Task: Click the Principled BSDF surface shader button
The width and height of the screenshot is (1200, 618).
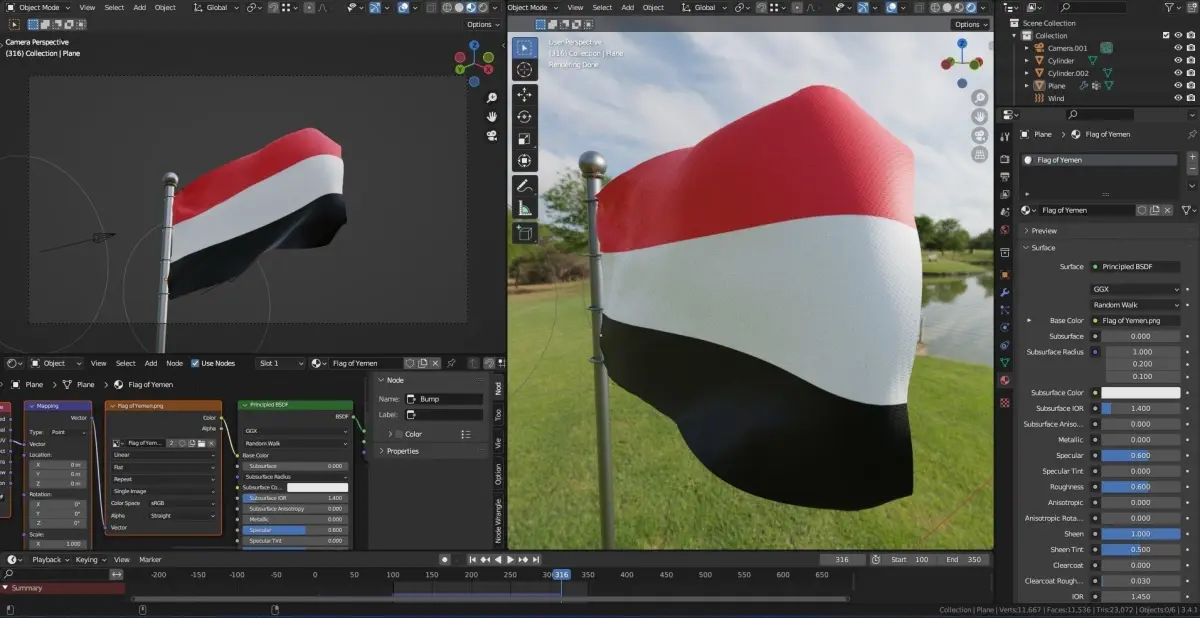Action: pyautogui.click(x=1136, y=267)
